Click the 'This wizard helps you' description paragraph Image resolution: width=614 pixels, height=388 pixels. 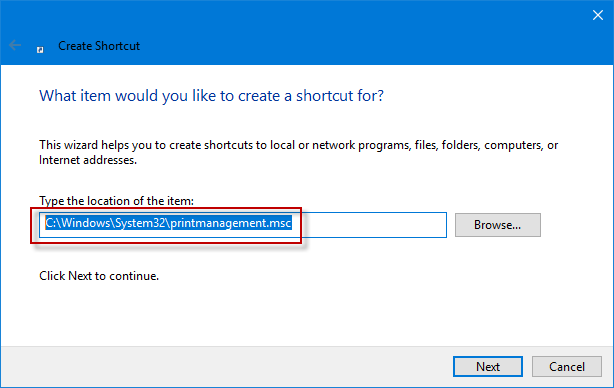click(298, 152)
